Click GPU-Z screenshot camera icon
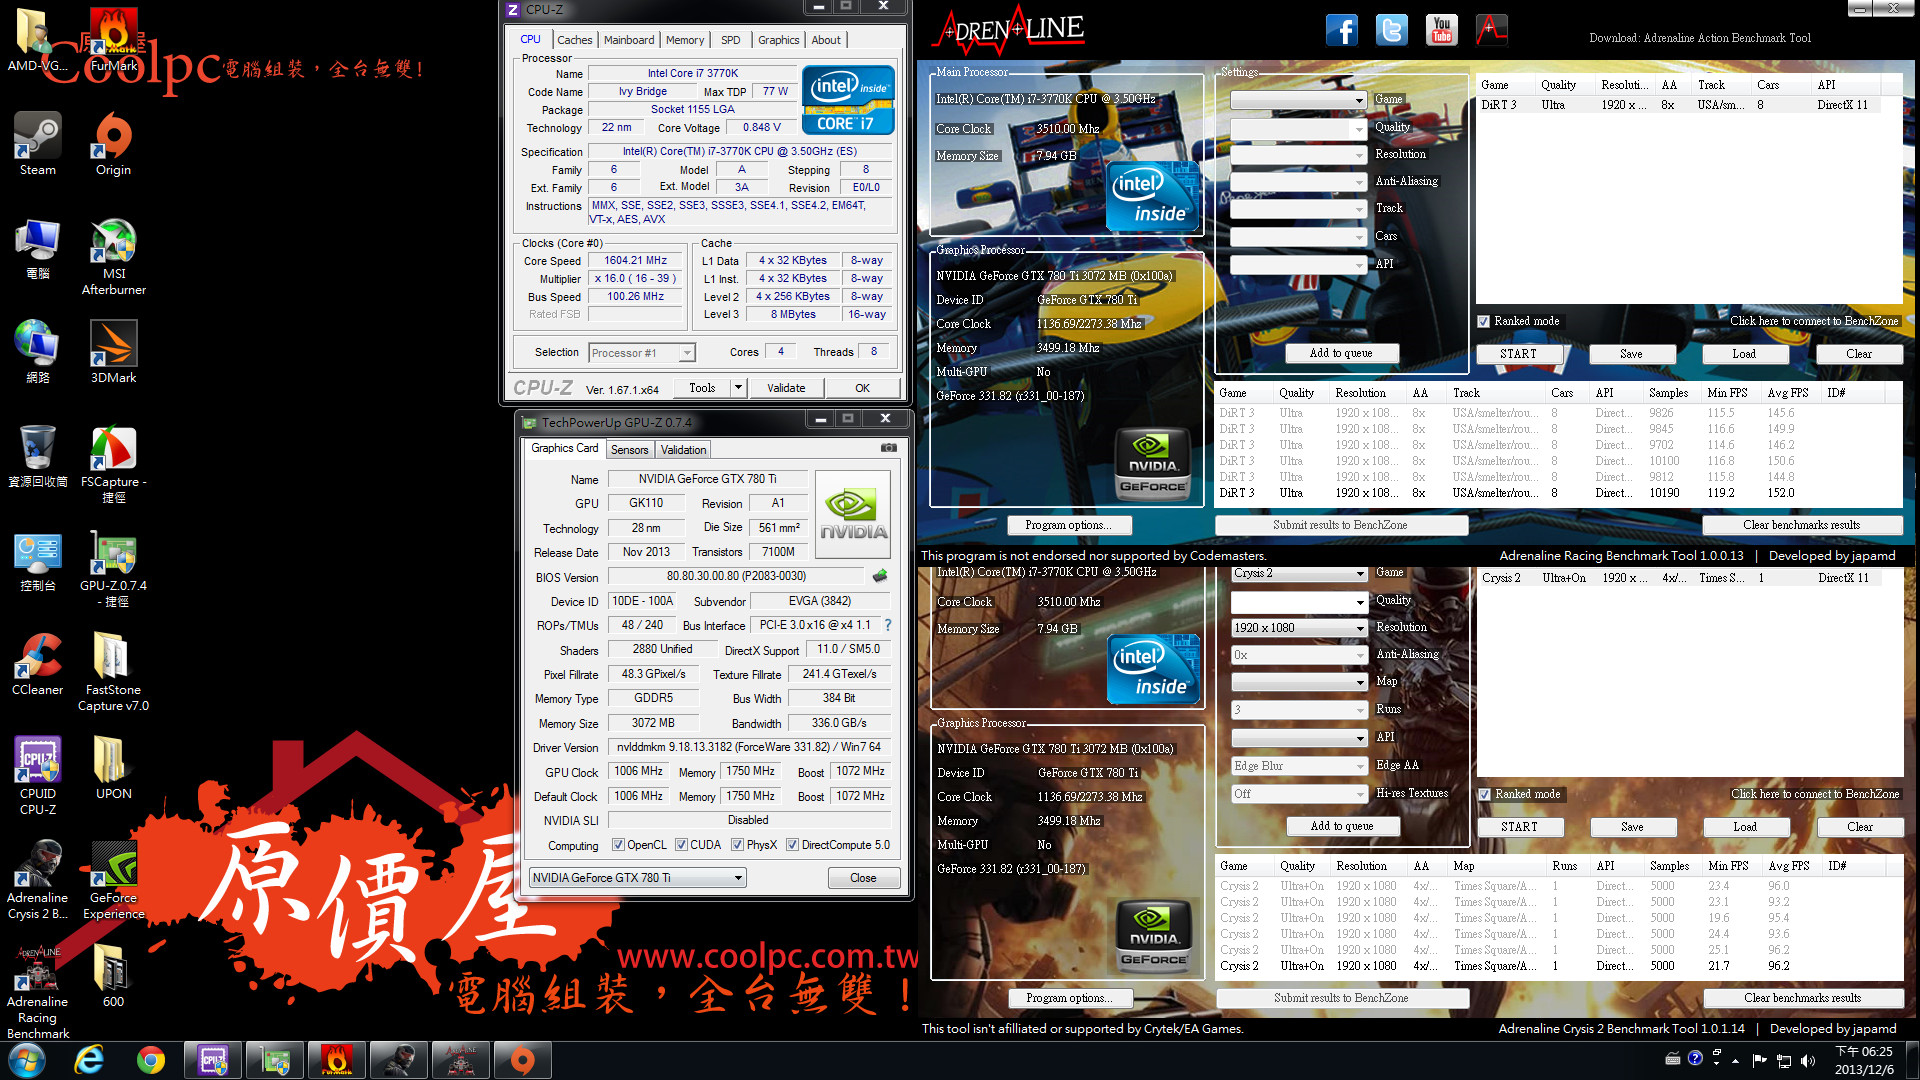This screenshot has width=1920, height=1080. (888, 448)
